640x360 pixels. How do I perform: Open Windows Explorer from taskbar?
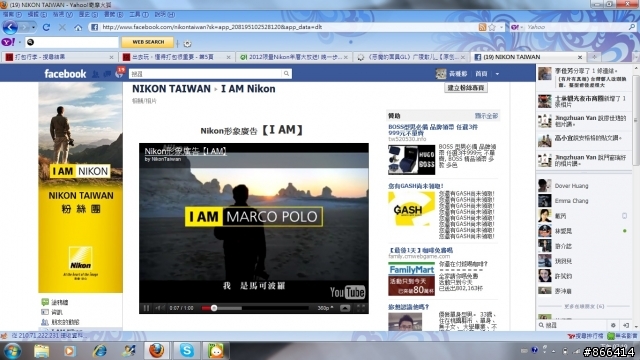(42, 351)
